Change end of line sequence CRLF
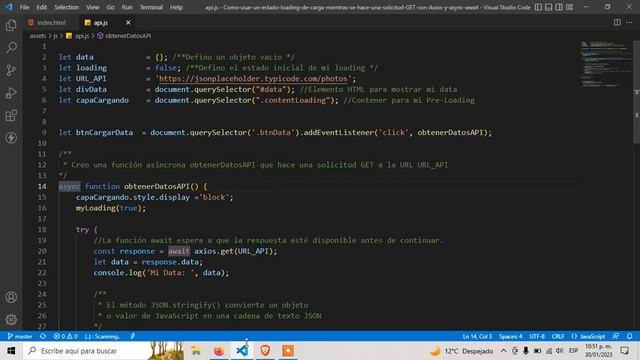This screenshot has height=360, width=640. pos(558,336)
